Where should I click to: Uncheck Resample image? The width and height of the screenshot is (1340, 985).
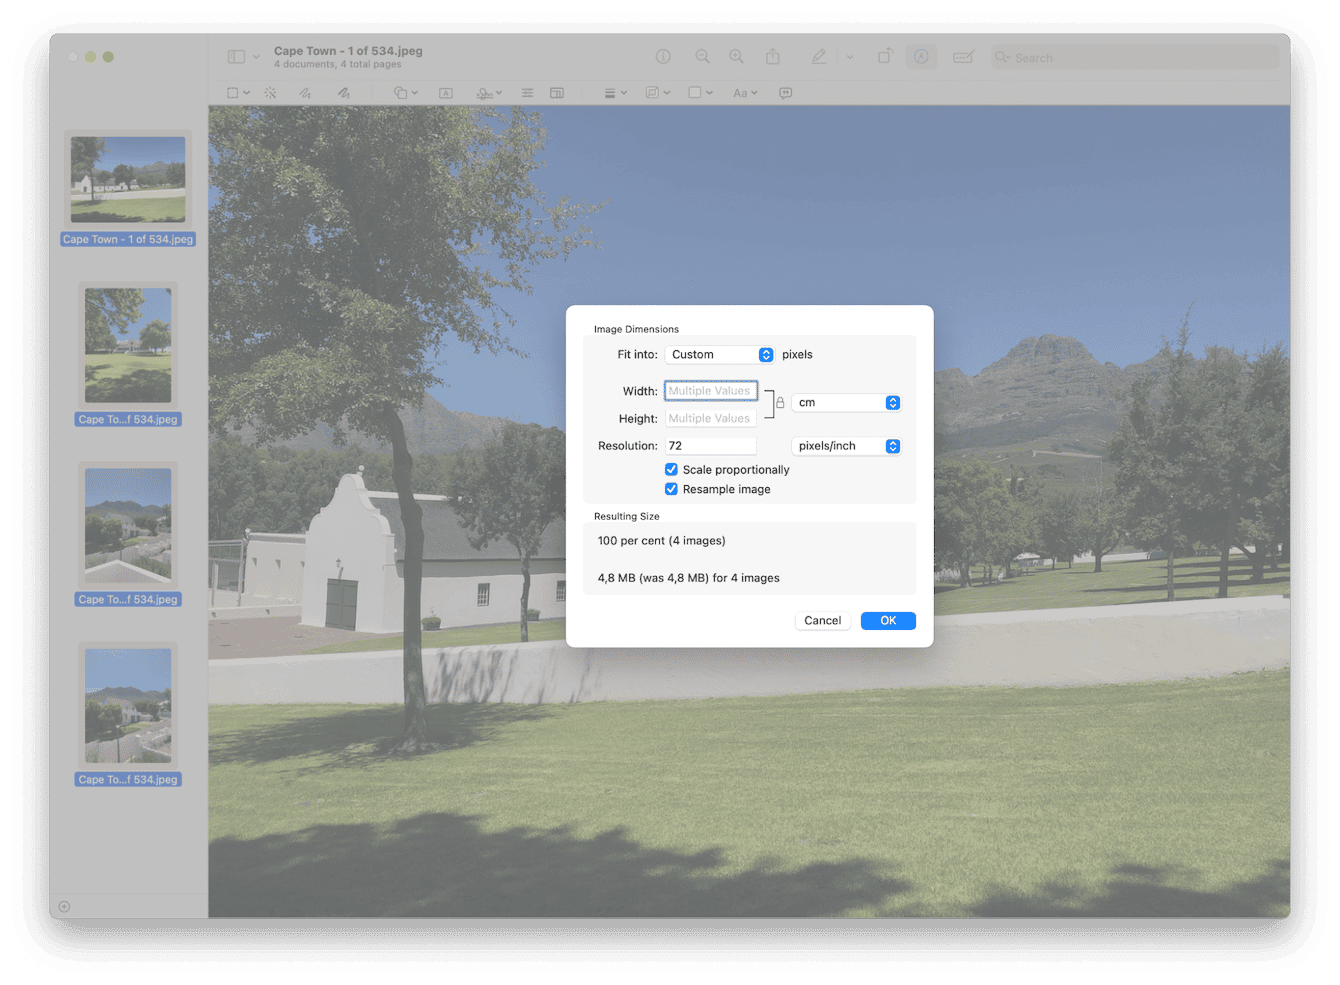[x=671, y=489]
